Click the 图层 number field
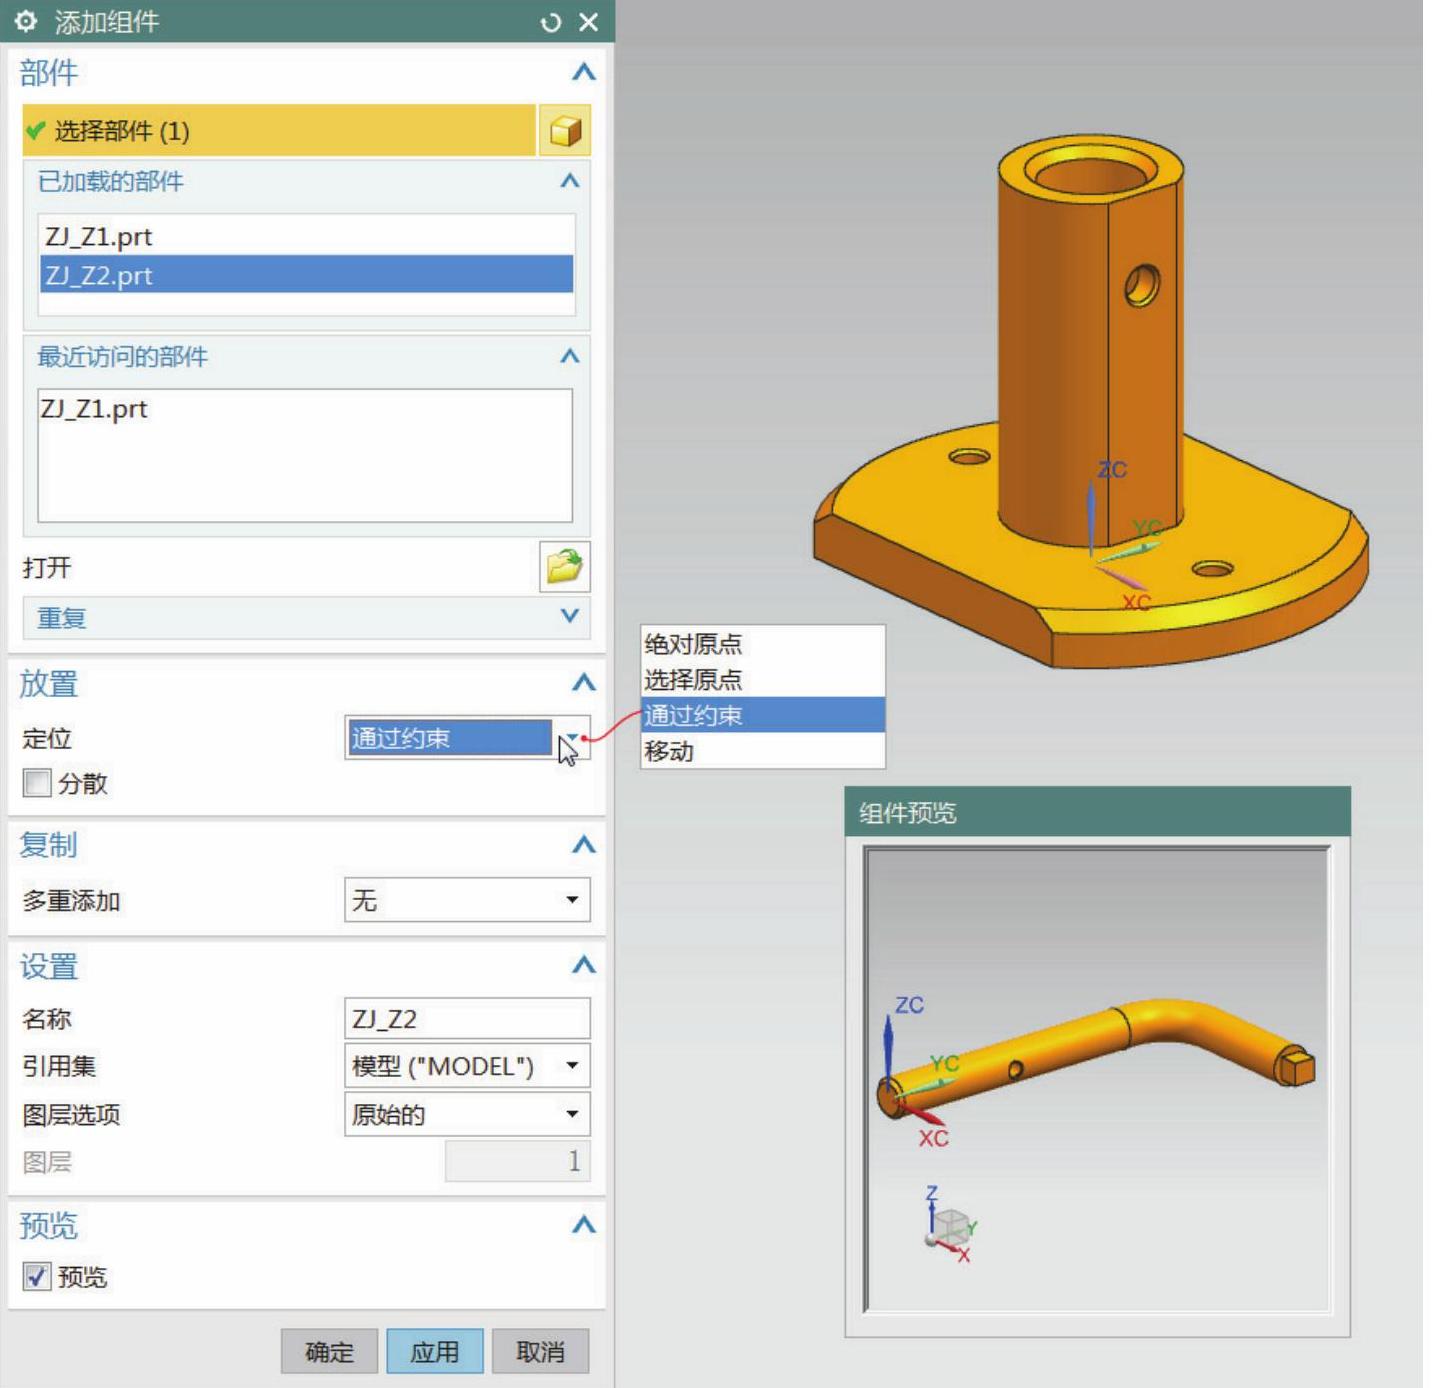This screenshot has height=1388, width=1432. click(x=518, y=1161)
